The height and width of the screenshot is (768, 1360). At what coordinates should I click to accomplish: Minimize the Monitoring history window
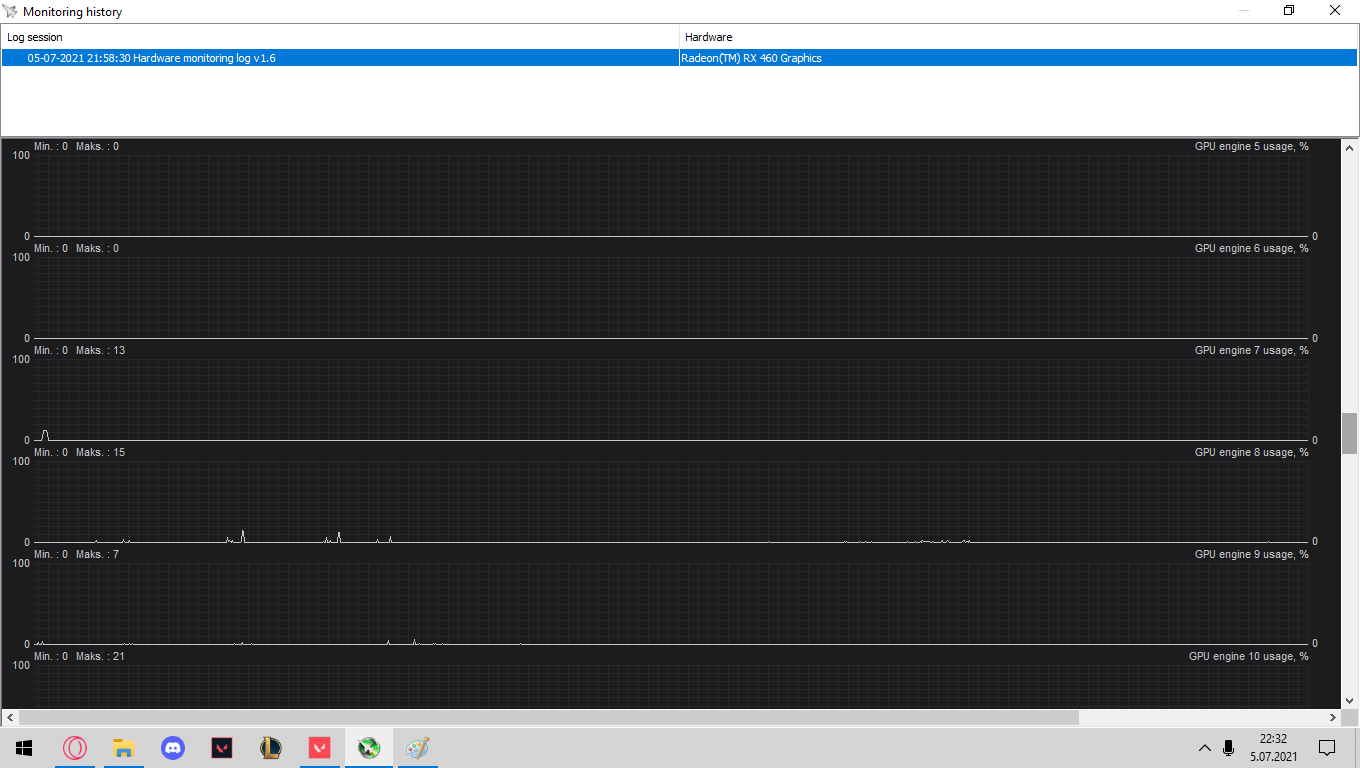click(1243, 11)
